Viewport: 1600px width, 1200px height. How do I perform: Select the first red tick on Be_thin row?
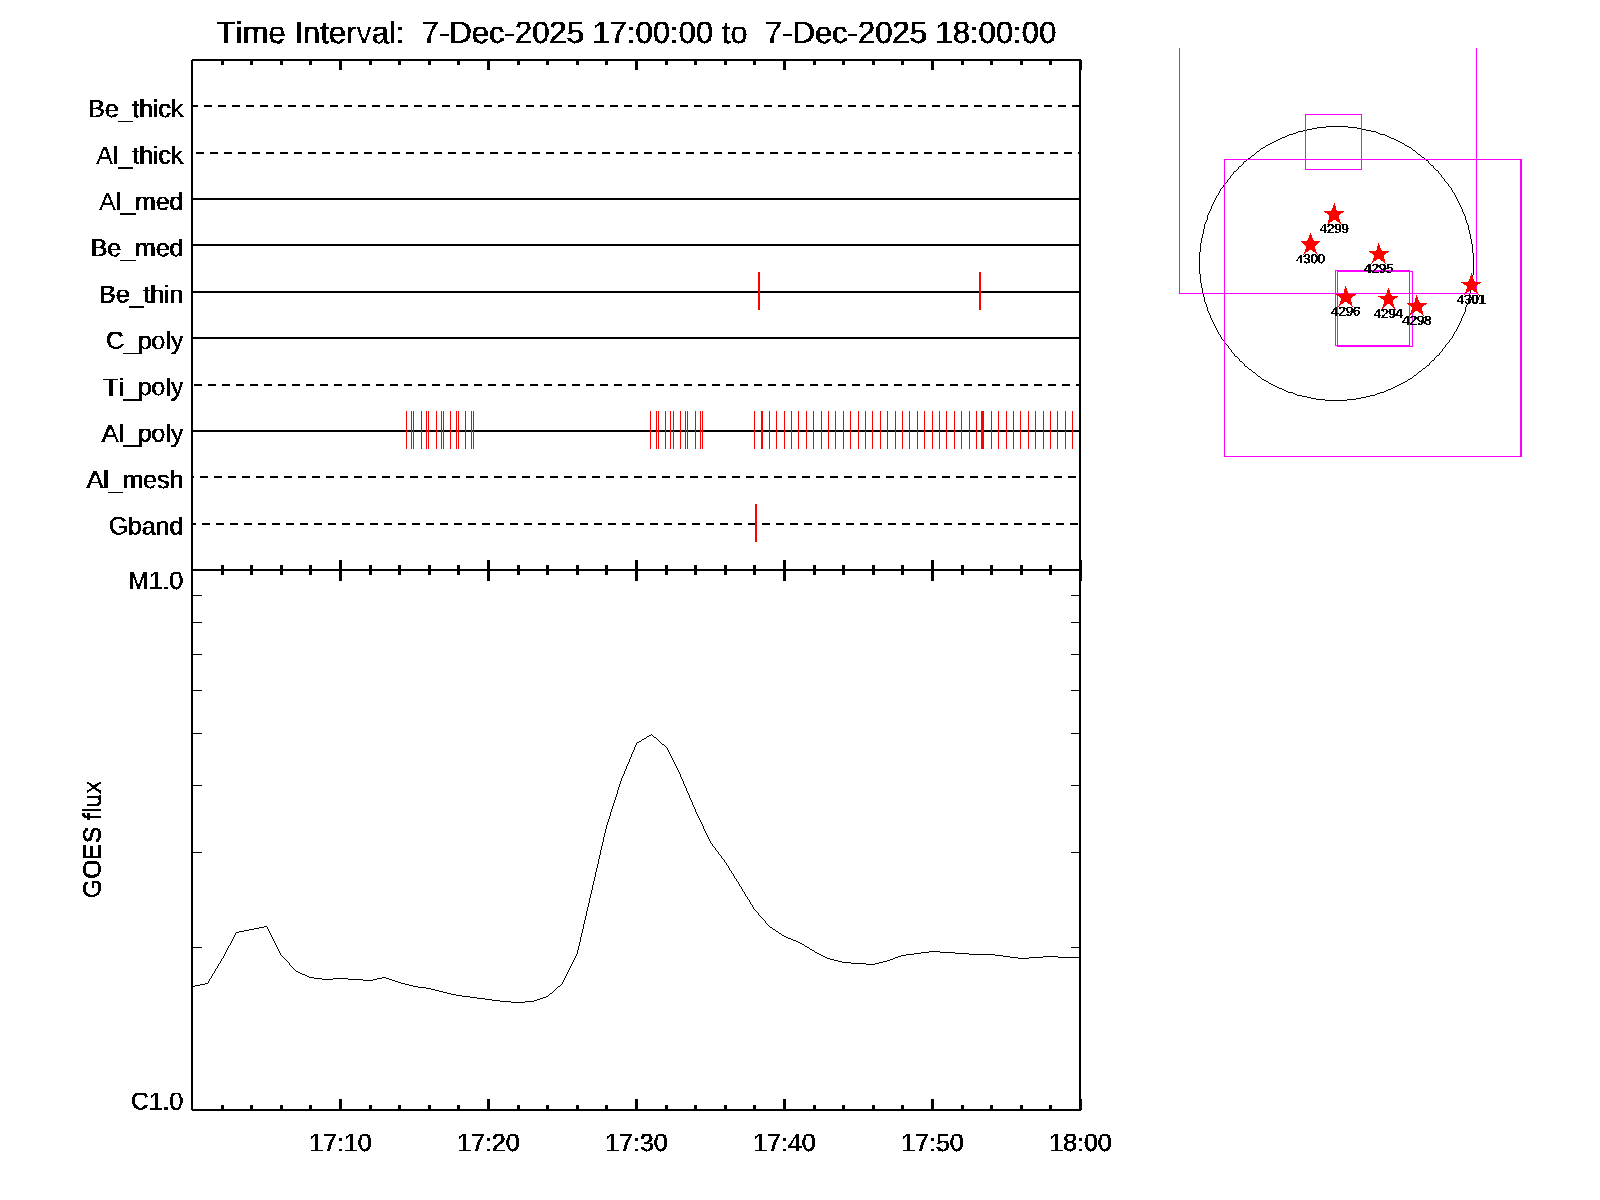click(x=759, y=291)
